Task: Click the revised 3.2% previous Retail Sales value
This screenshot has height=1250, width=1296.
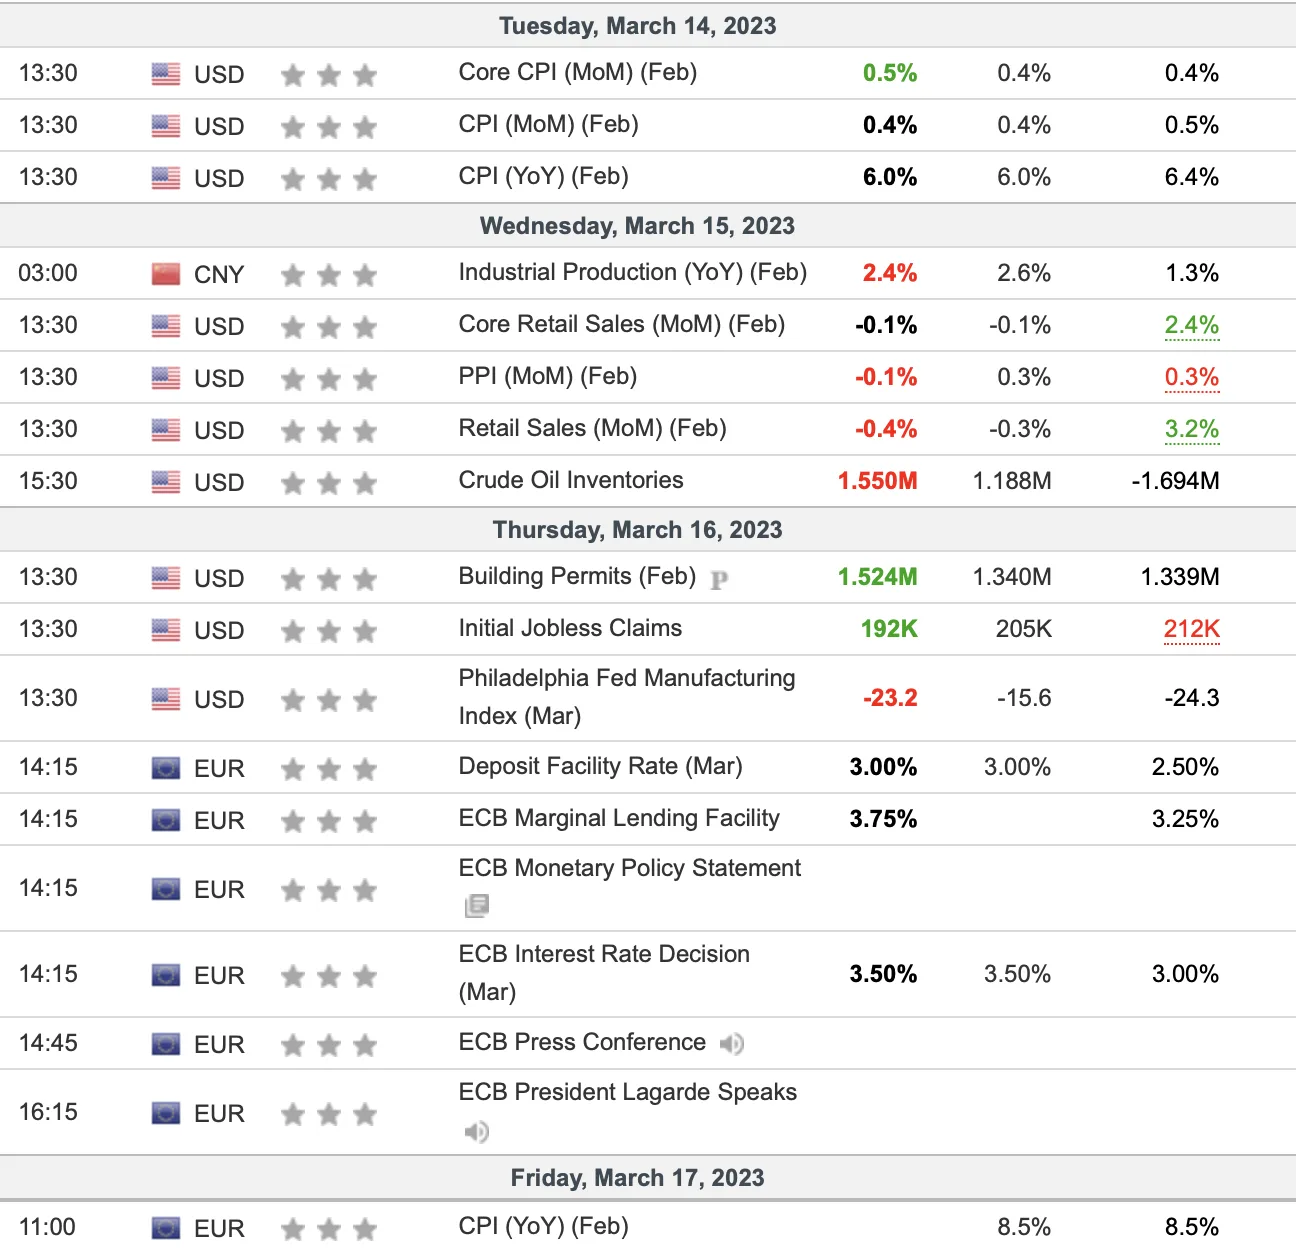Action: [1191, 429]
